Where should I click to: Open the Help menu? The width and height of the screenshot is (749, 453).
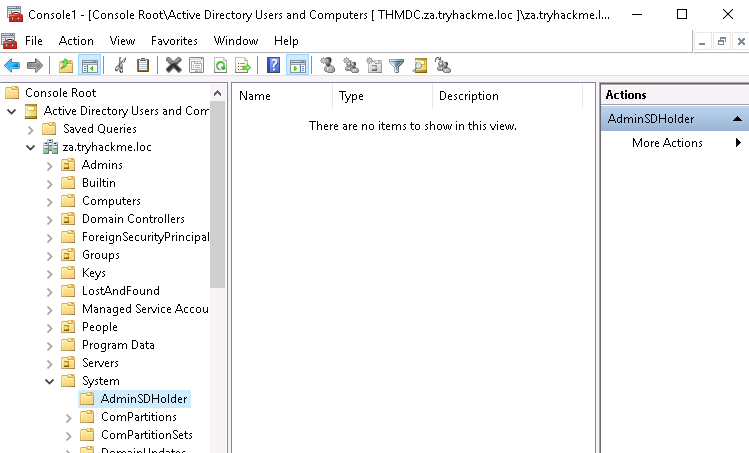[x=286, y=41]
